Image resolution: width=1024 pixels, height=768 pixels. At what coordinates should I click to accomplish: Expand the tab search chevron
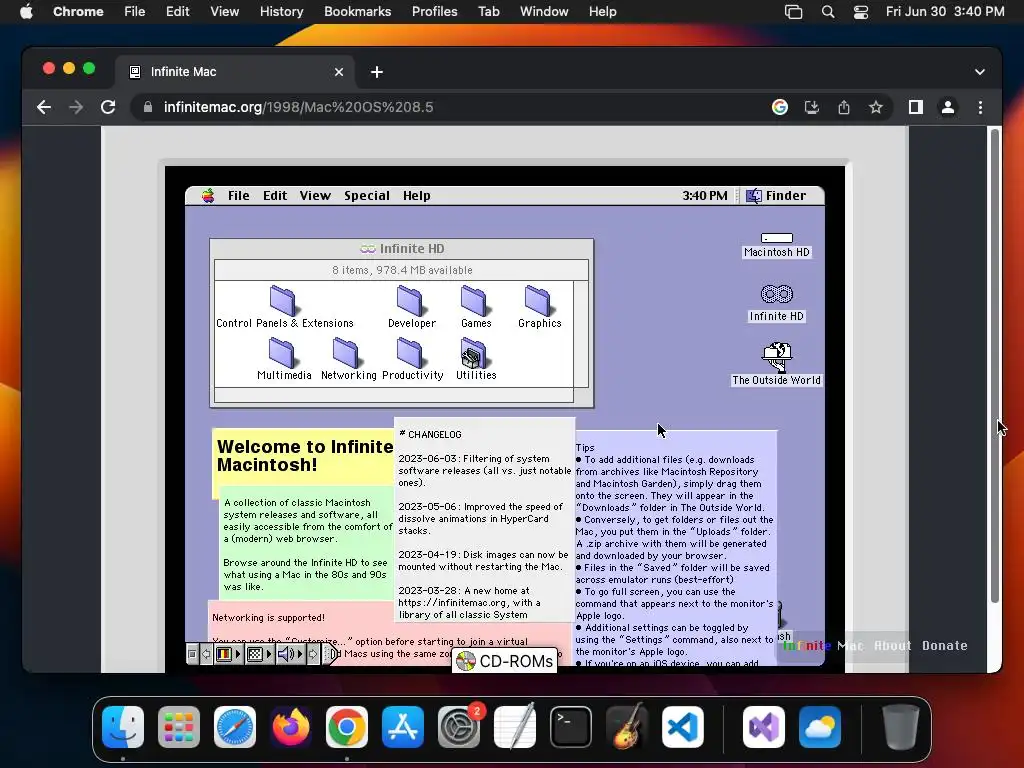coord(980,72)
